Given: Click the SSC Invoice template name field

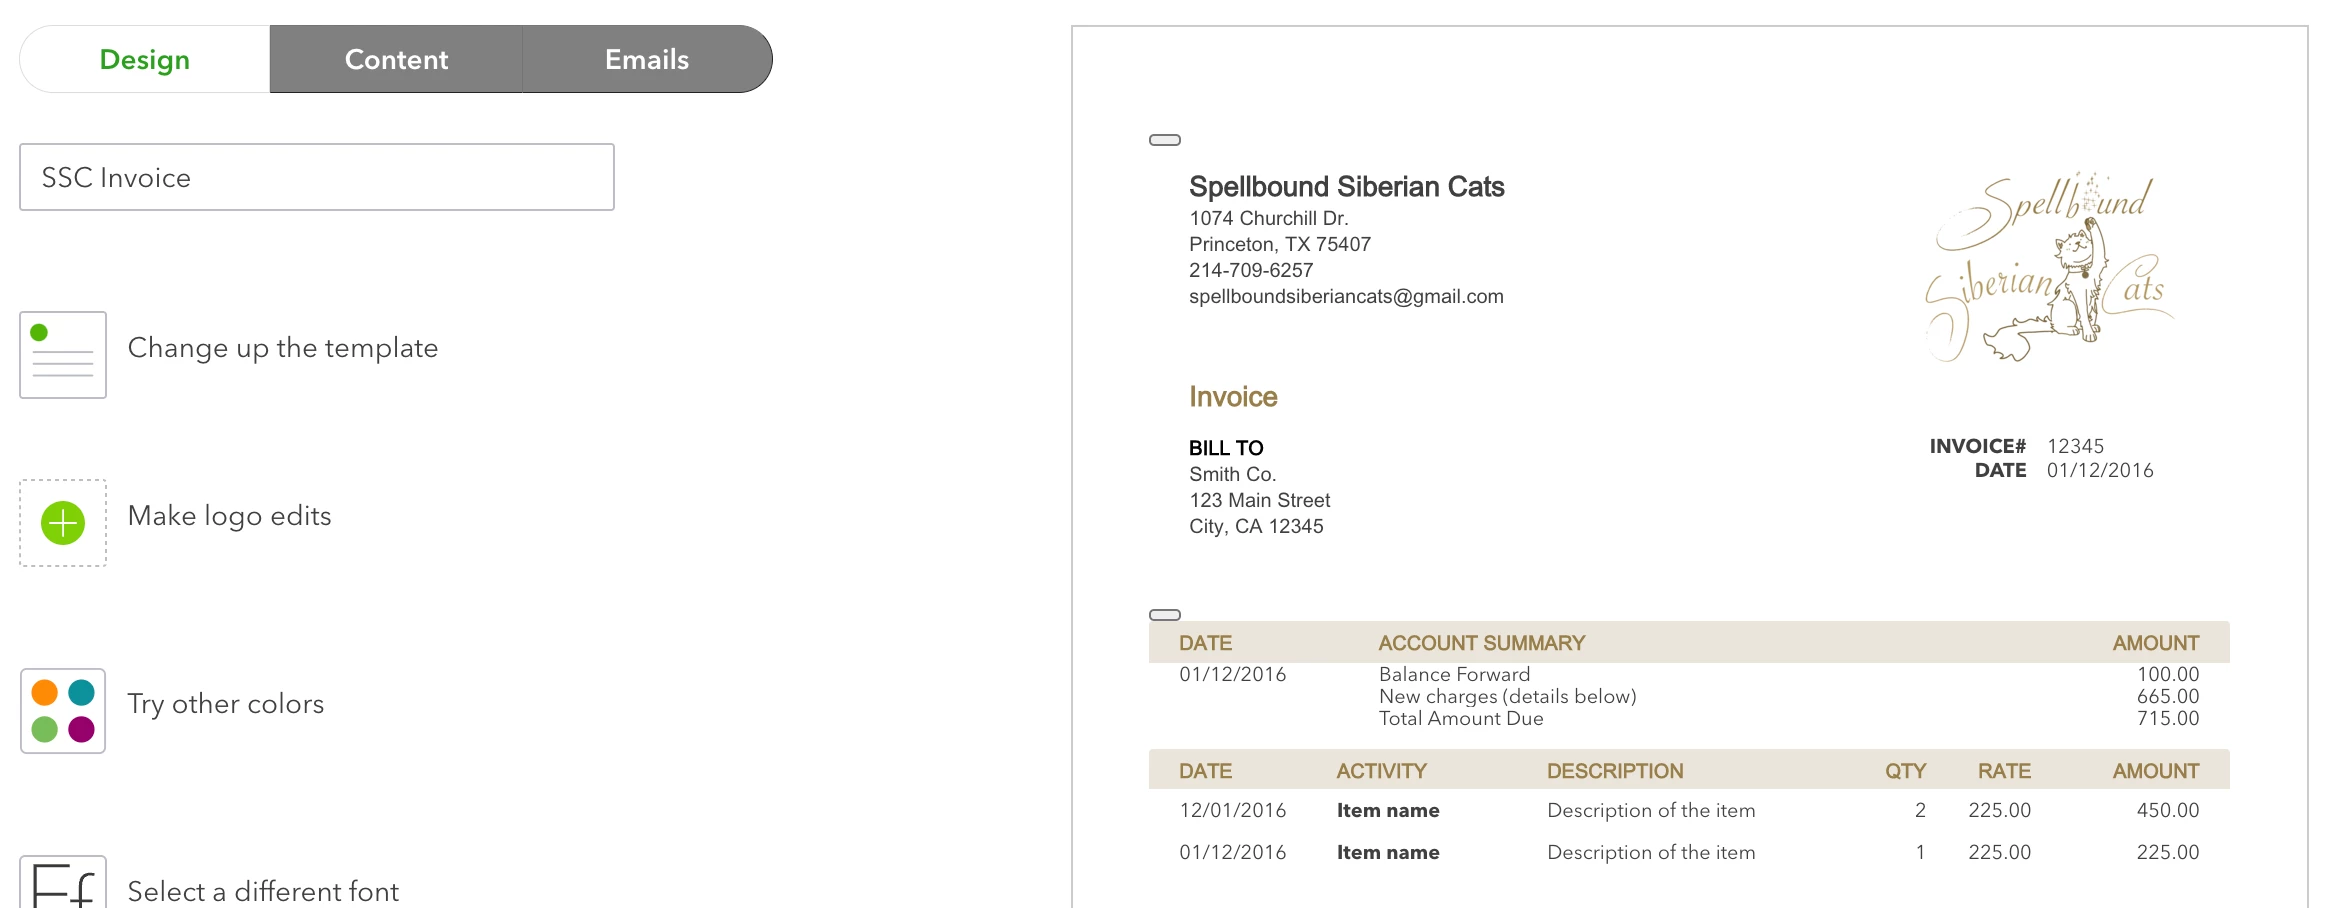Looking at the screenshot, I should 317,177.
